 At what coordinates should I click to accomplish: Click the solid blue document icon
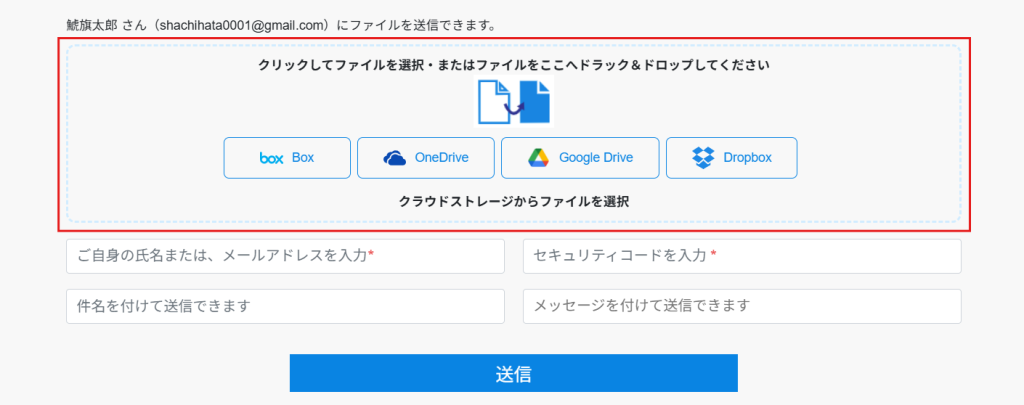point(537,101)
